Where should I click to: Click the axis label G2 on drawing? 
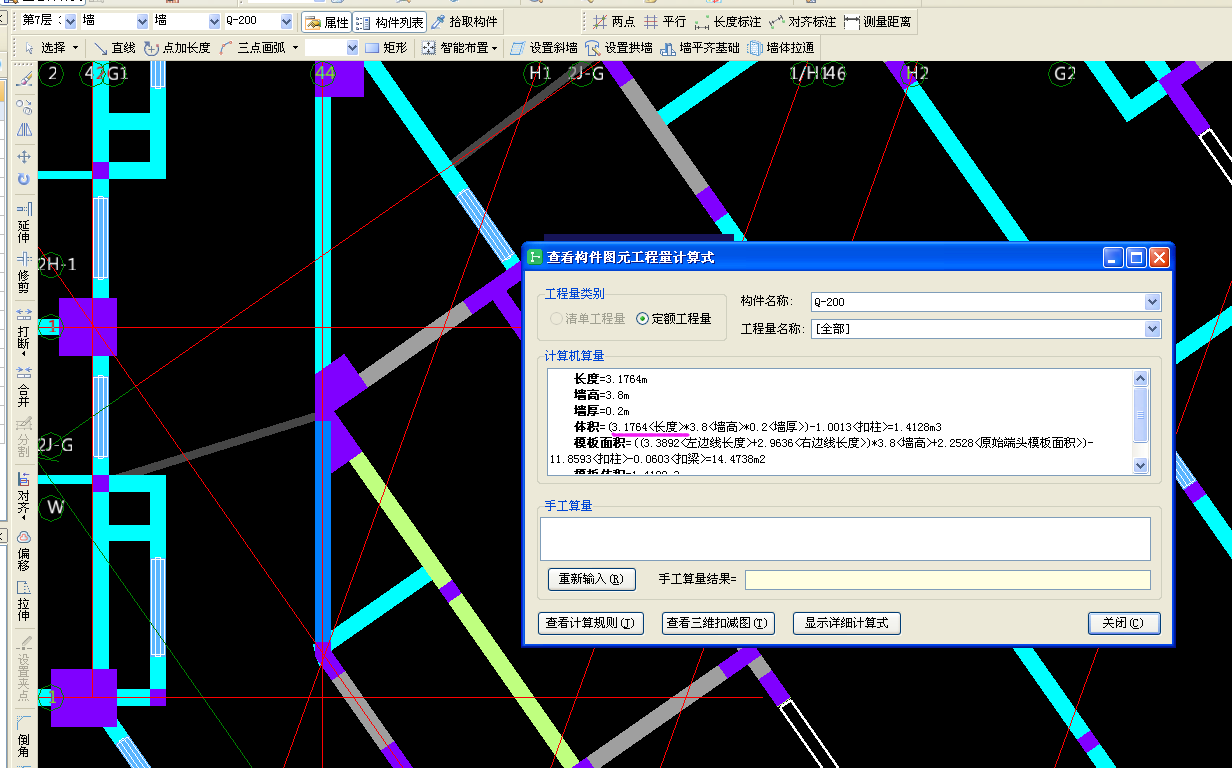pyautogui.click(x=1063, y=73)
